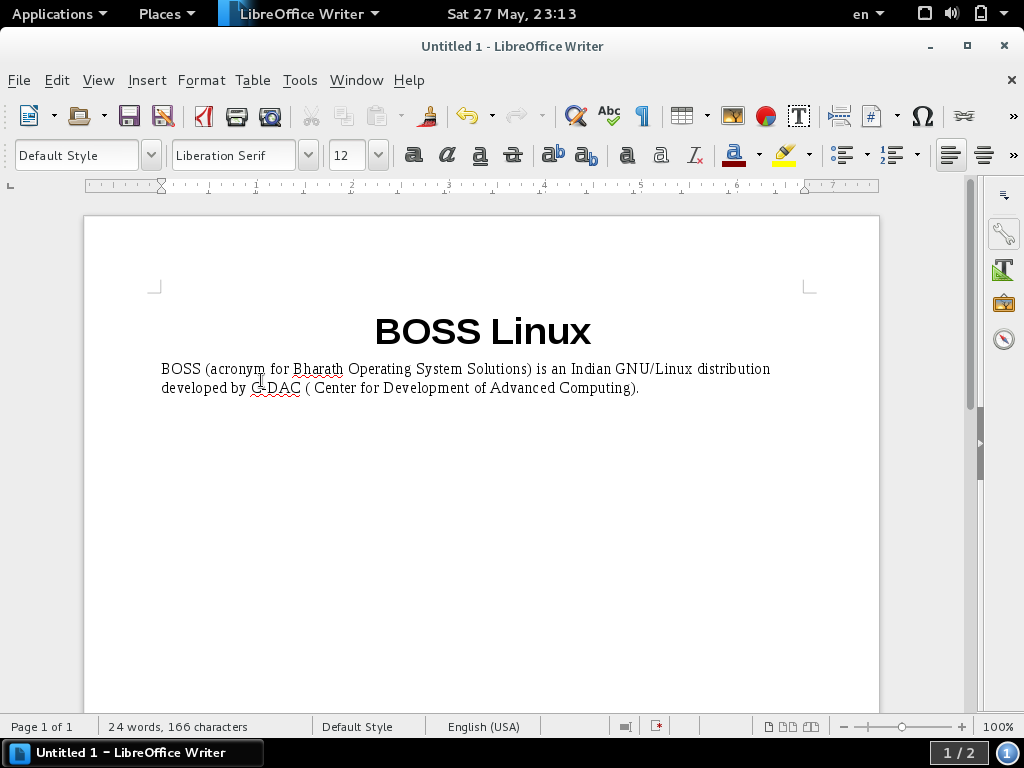Open sidebar Gallery icon

point(1004,304)
